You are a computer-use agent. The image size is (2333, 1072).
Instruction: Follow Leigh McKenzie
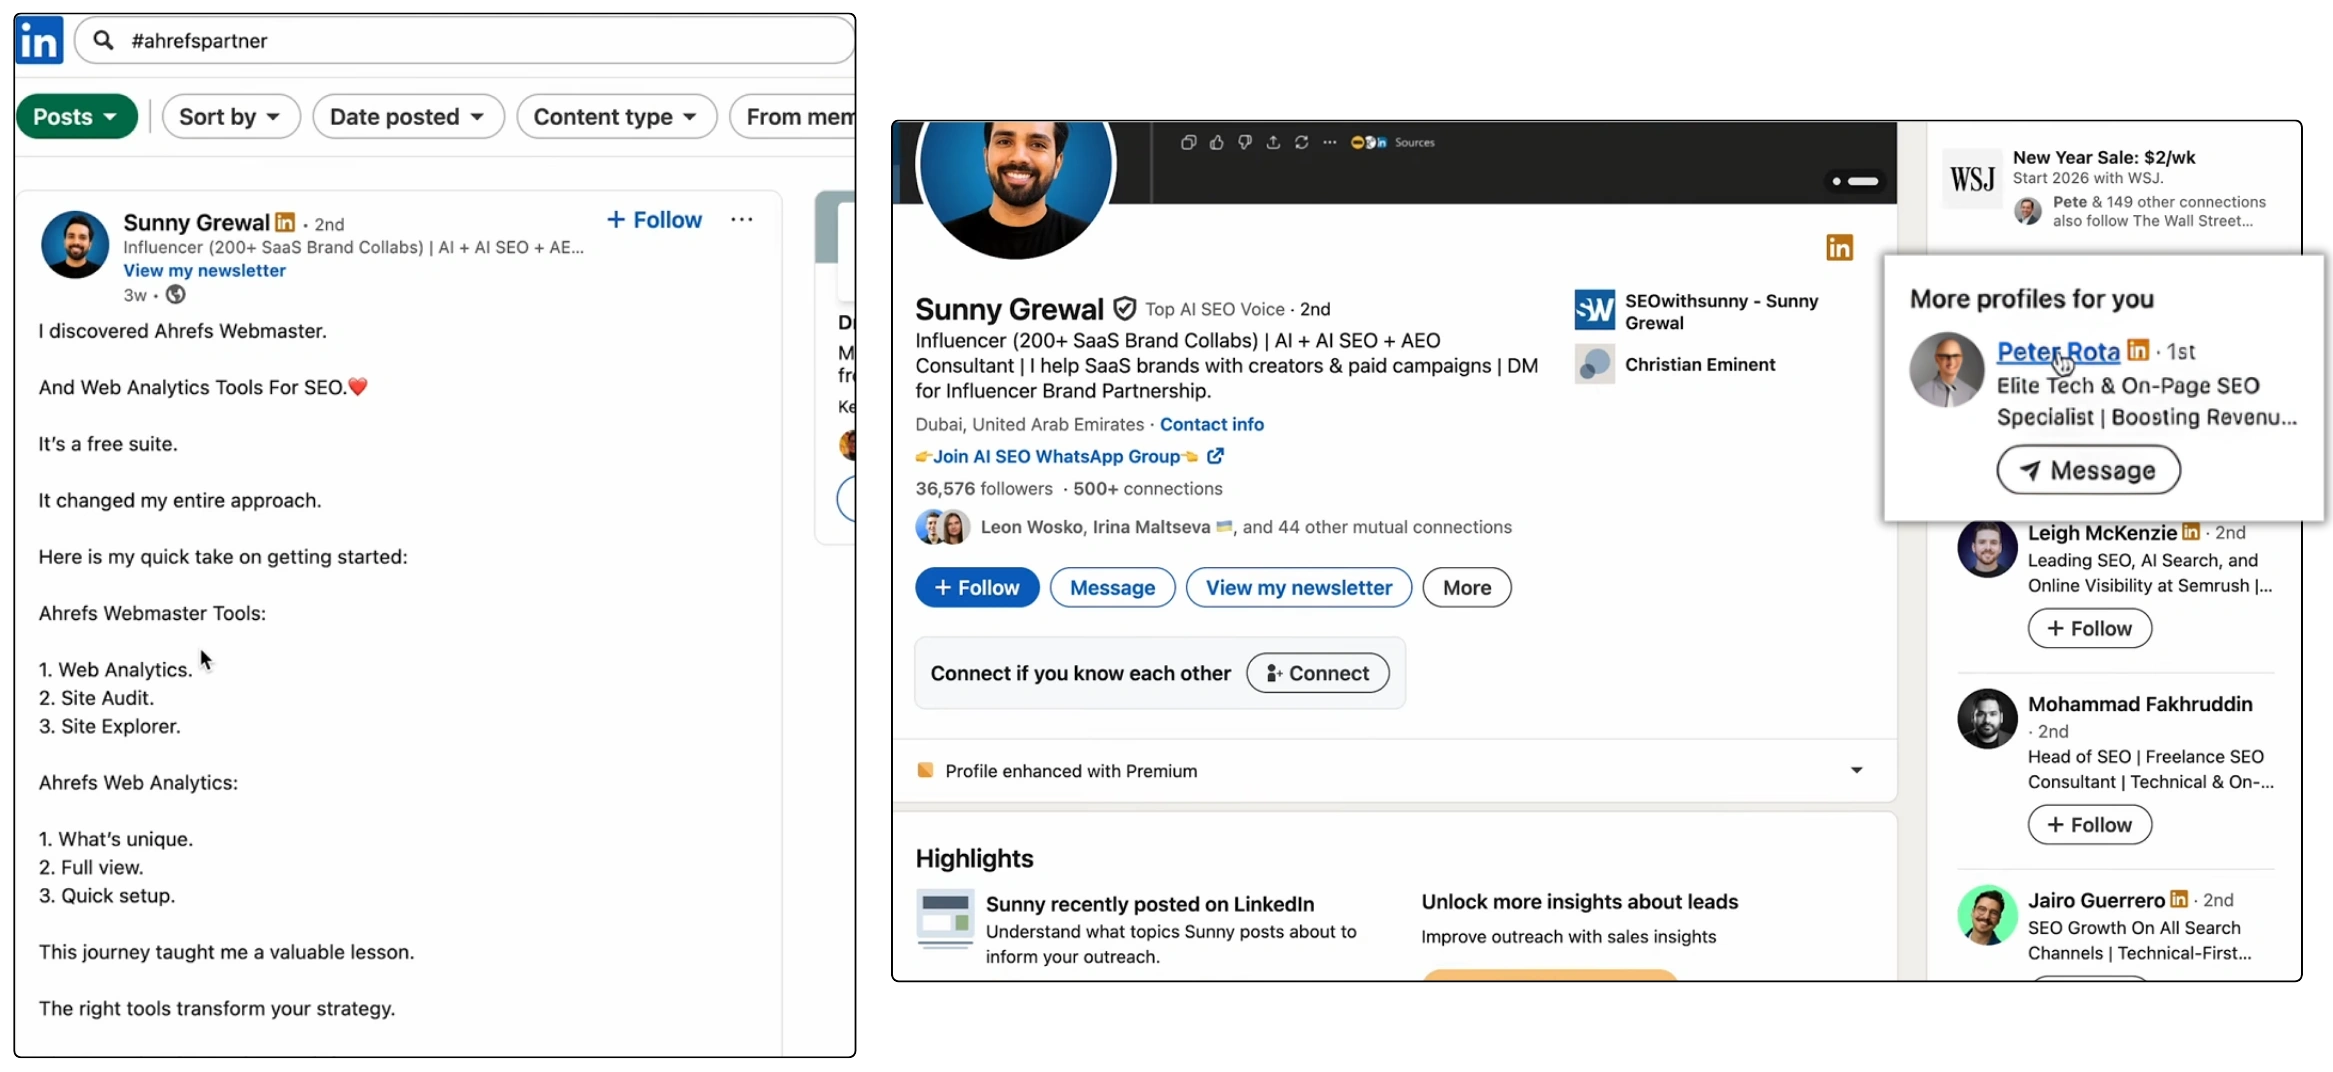click(2089, 628)
